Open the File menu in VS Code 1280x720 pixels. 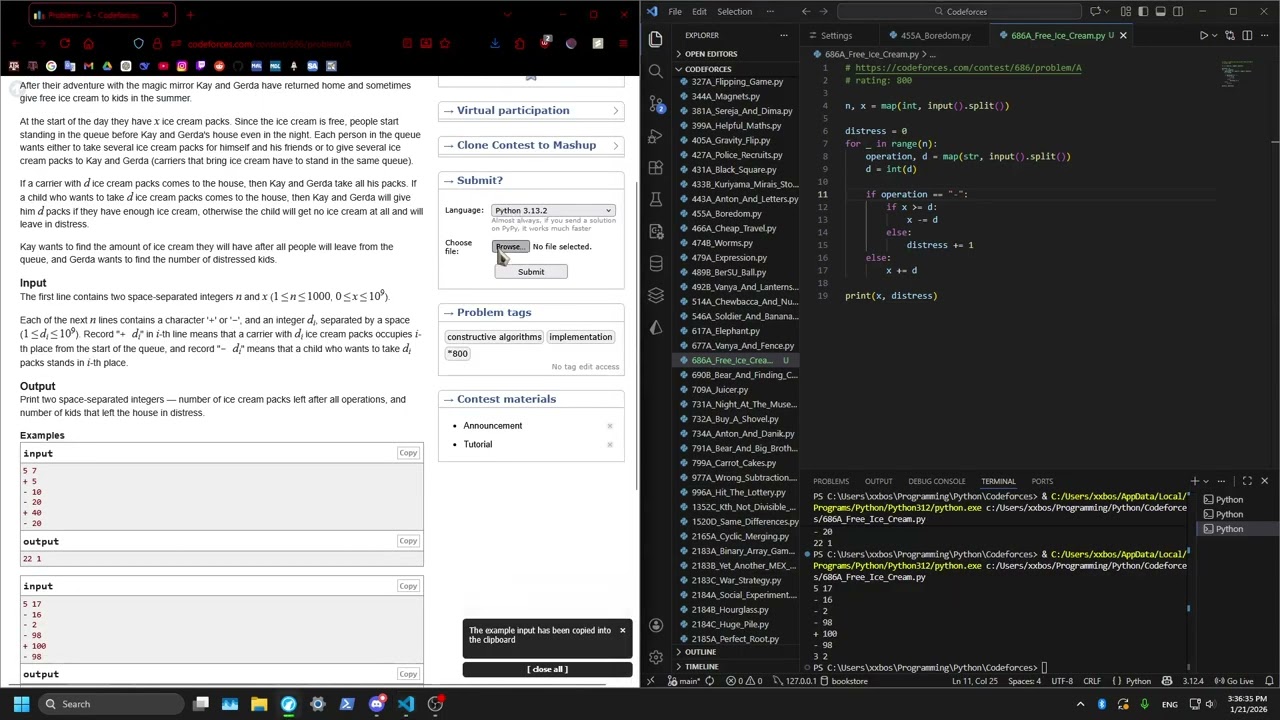[675, 12]
